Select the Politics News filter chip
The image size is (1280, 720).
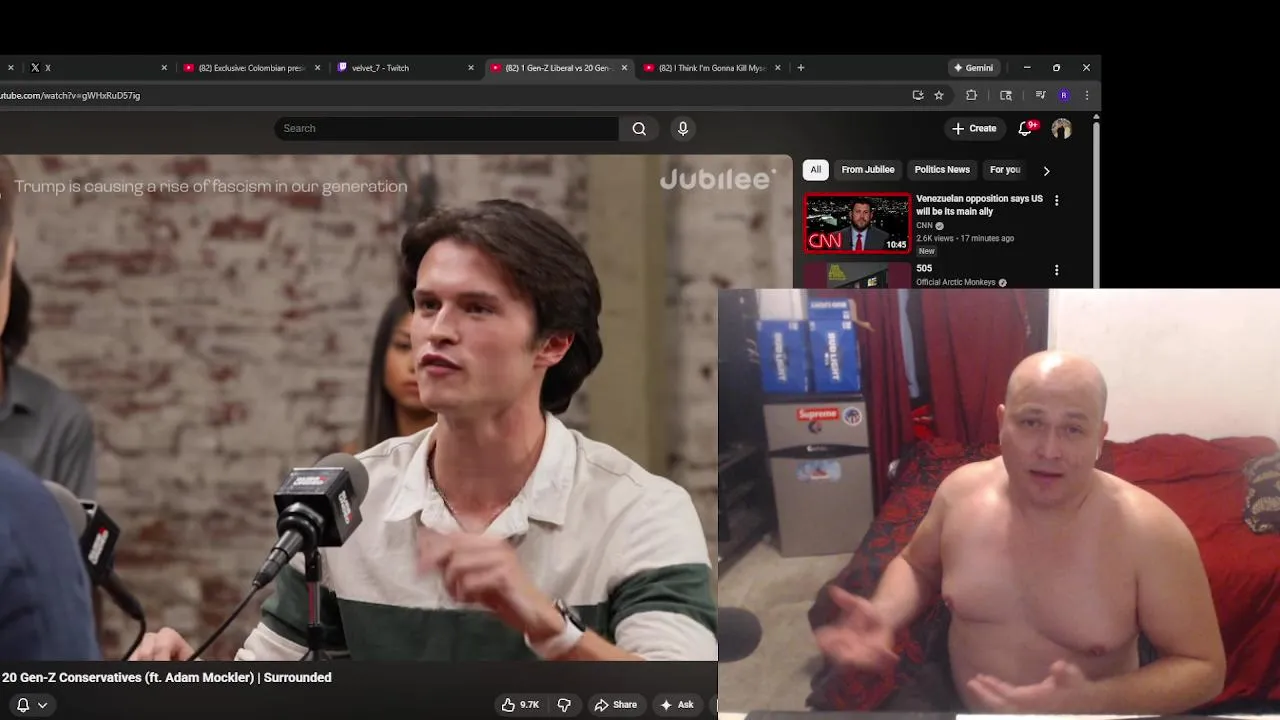coord(942,170)
